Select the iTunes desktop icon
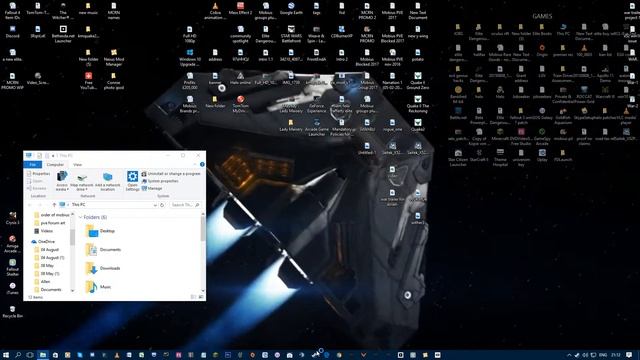Screen dimensions: 640x360 tap(13, 289)
